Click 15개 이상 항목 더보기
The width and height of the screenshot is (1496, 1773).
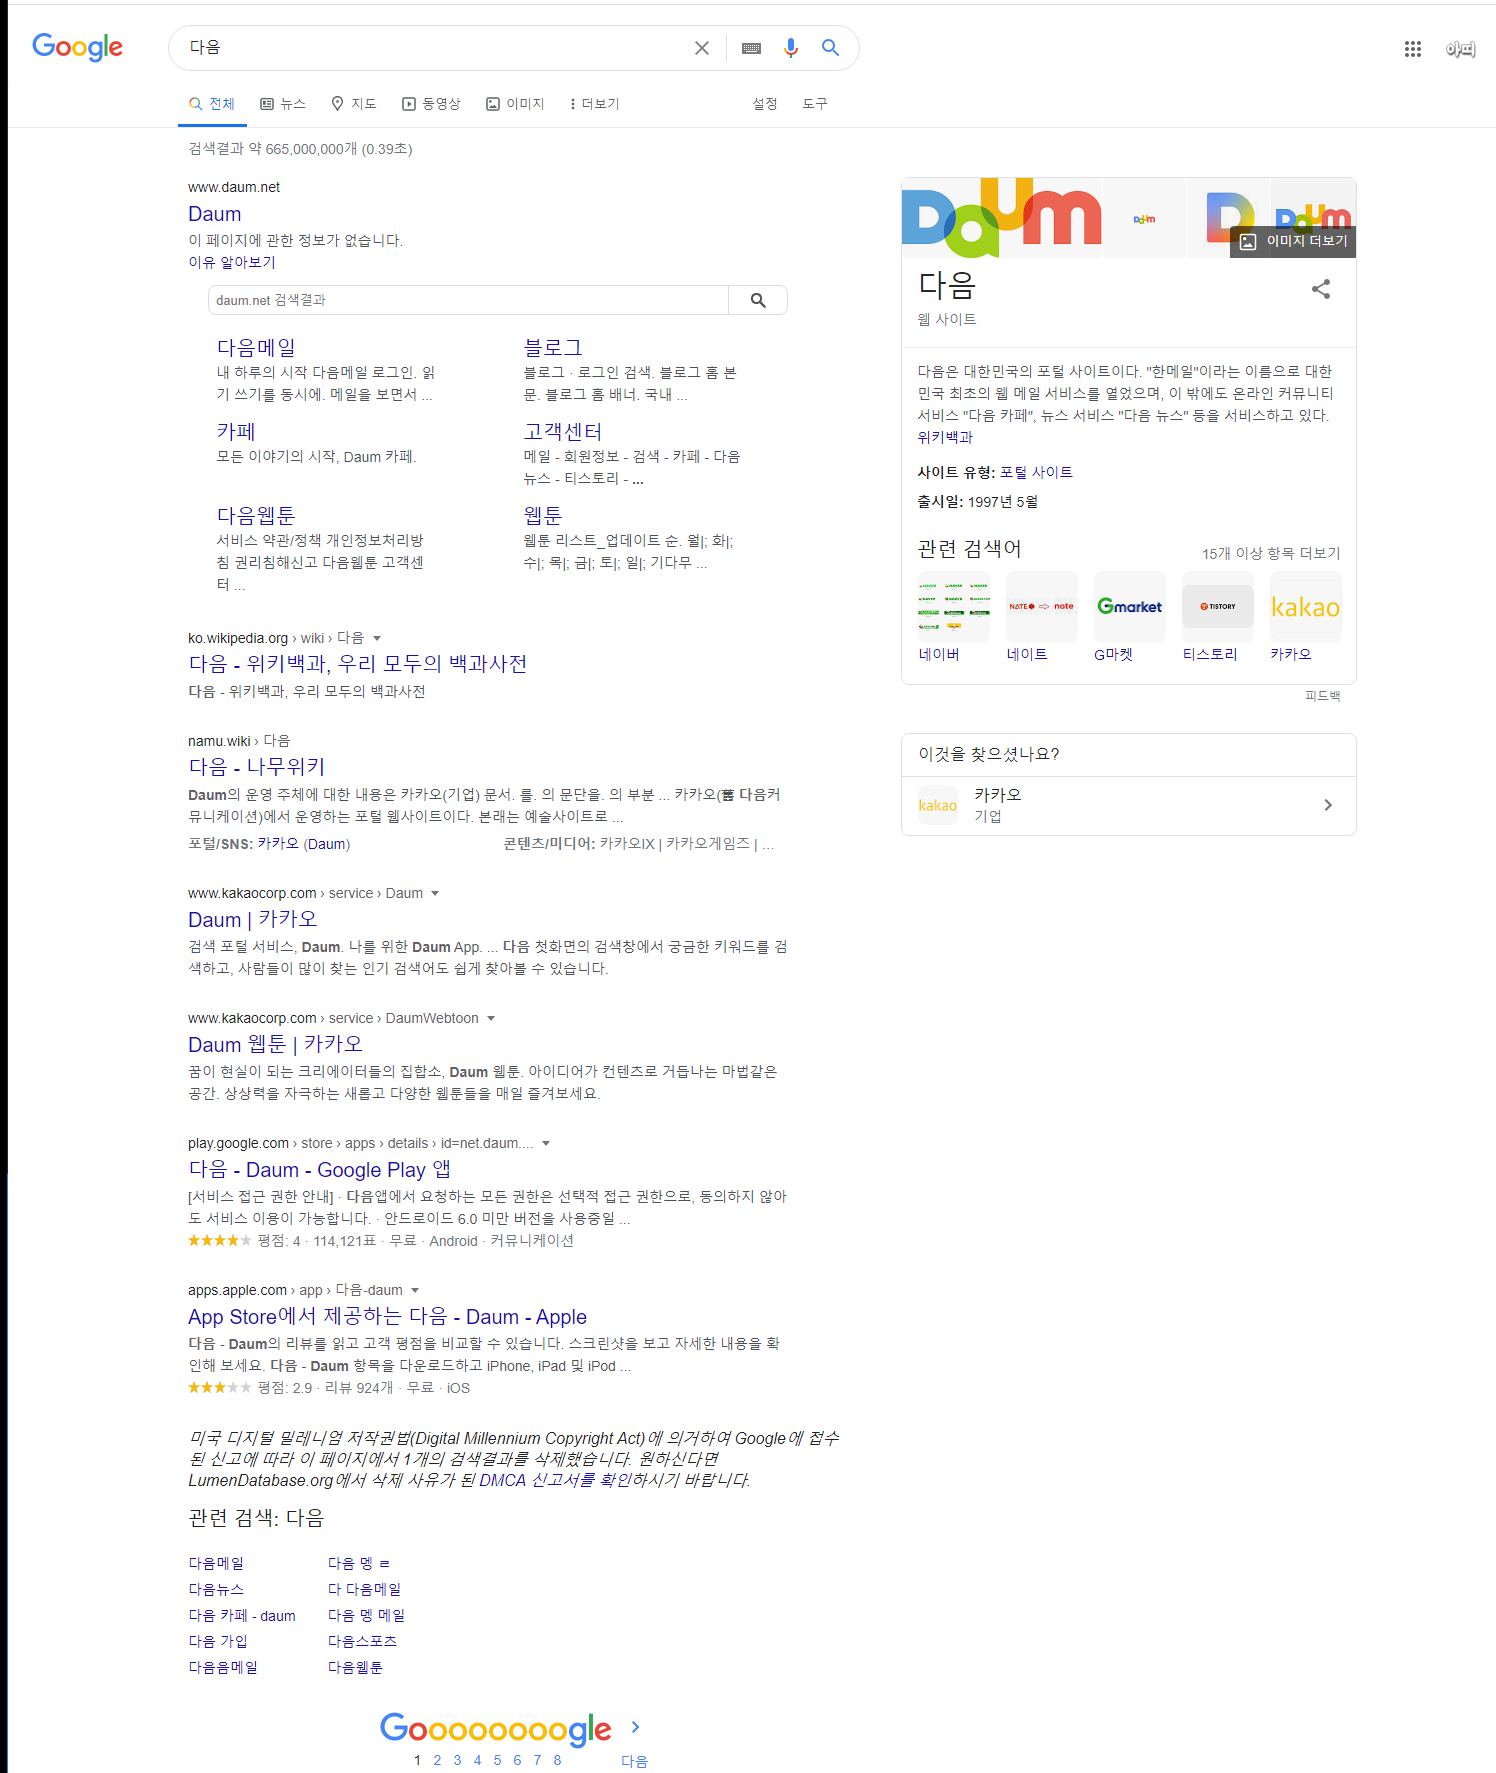1271,553
